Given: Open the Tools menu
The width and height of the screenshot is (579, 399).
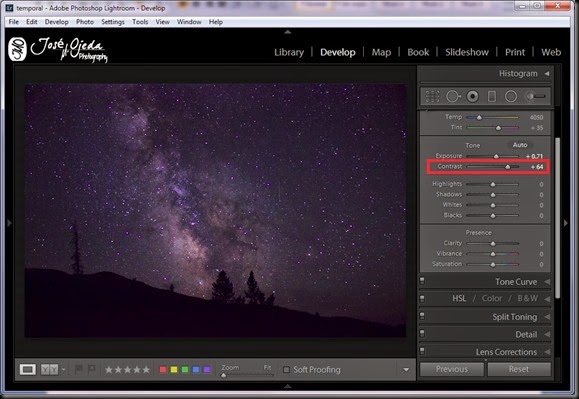Looking at the screenshot, I should click(x=140, y=22).
